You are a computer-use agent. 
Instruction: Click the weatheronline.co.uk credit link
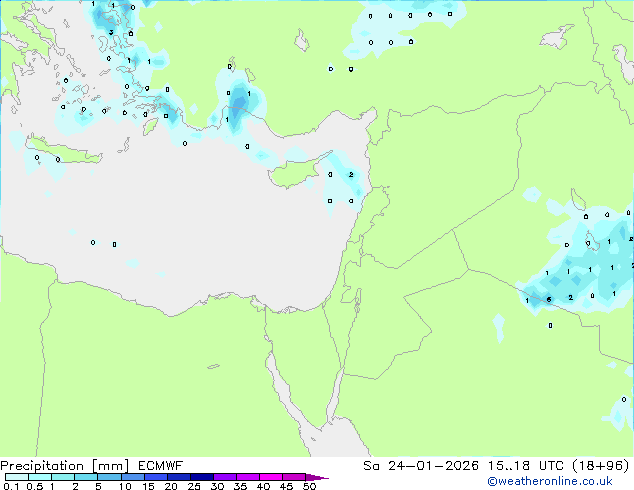pos(550,481)
